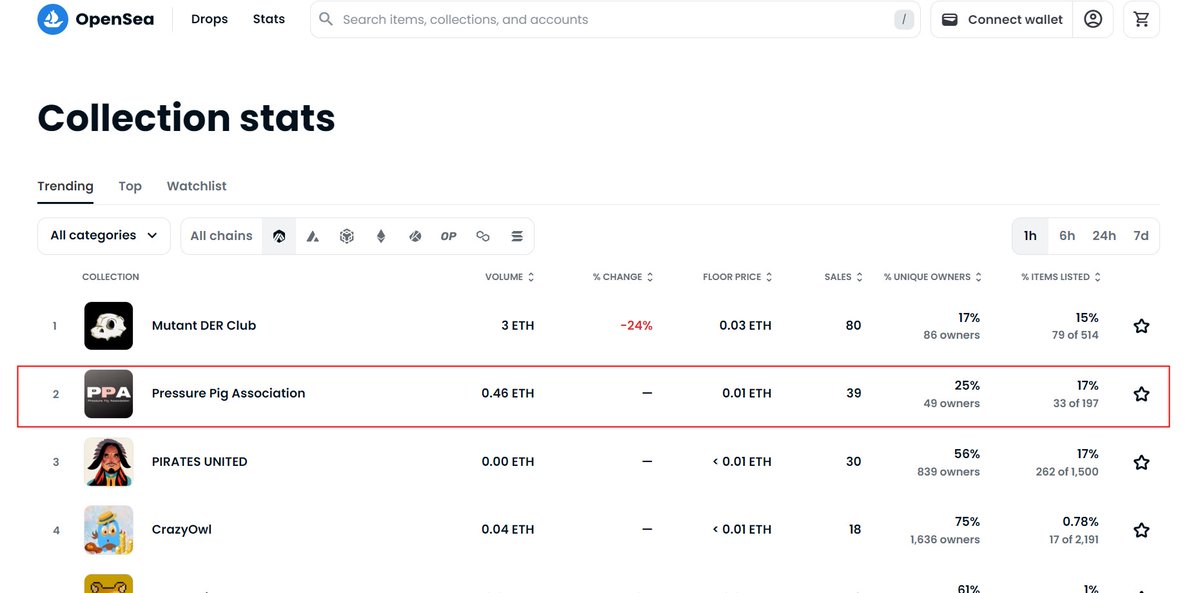
Task: Click the 49 owners text
Action: click(x=952, y=404)
